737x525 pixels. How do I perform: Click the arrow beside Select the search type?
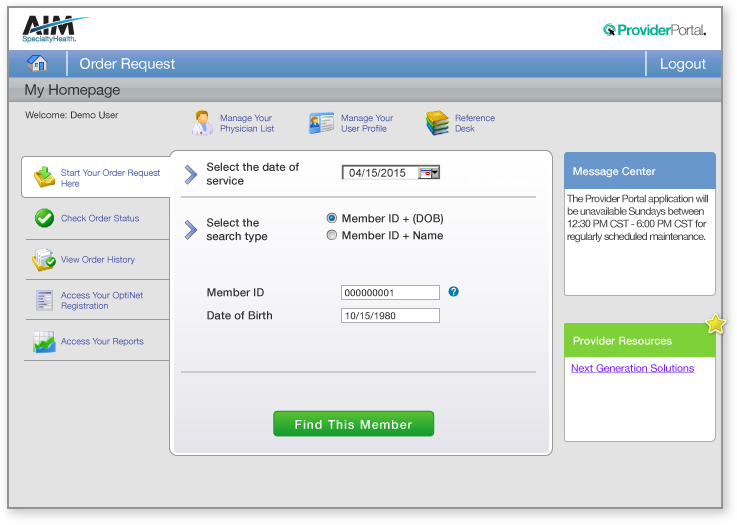click(x=191, y=230)
